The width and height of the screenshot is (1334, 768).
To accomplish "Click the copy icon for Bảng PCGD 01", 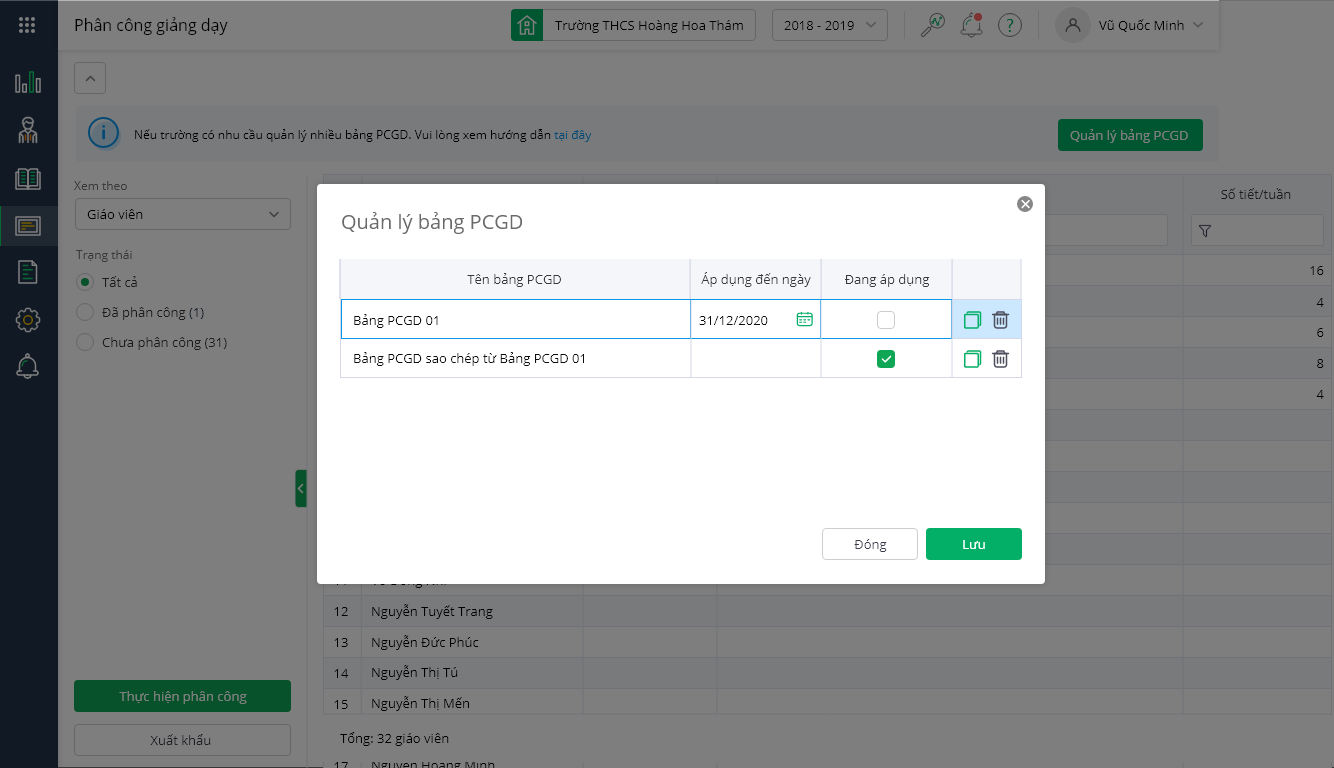I will tap(972, 320).
